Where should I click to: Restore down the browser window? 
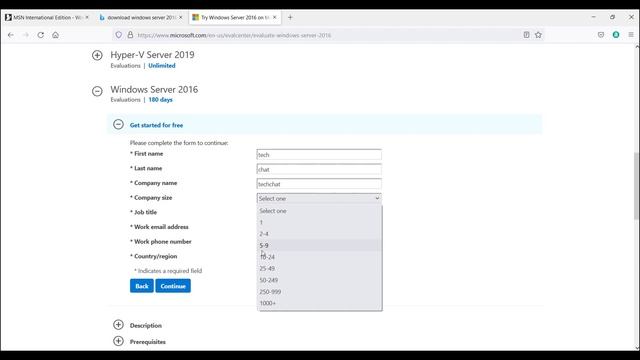tap(612, 17)
